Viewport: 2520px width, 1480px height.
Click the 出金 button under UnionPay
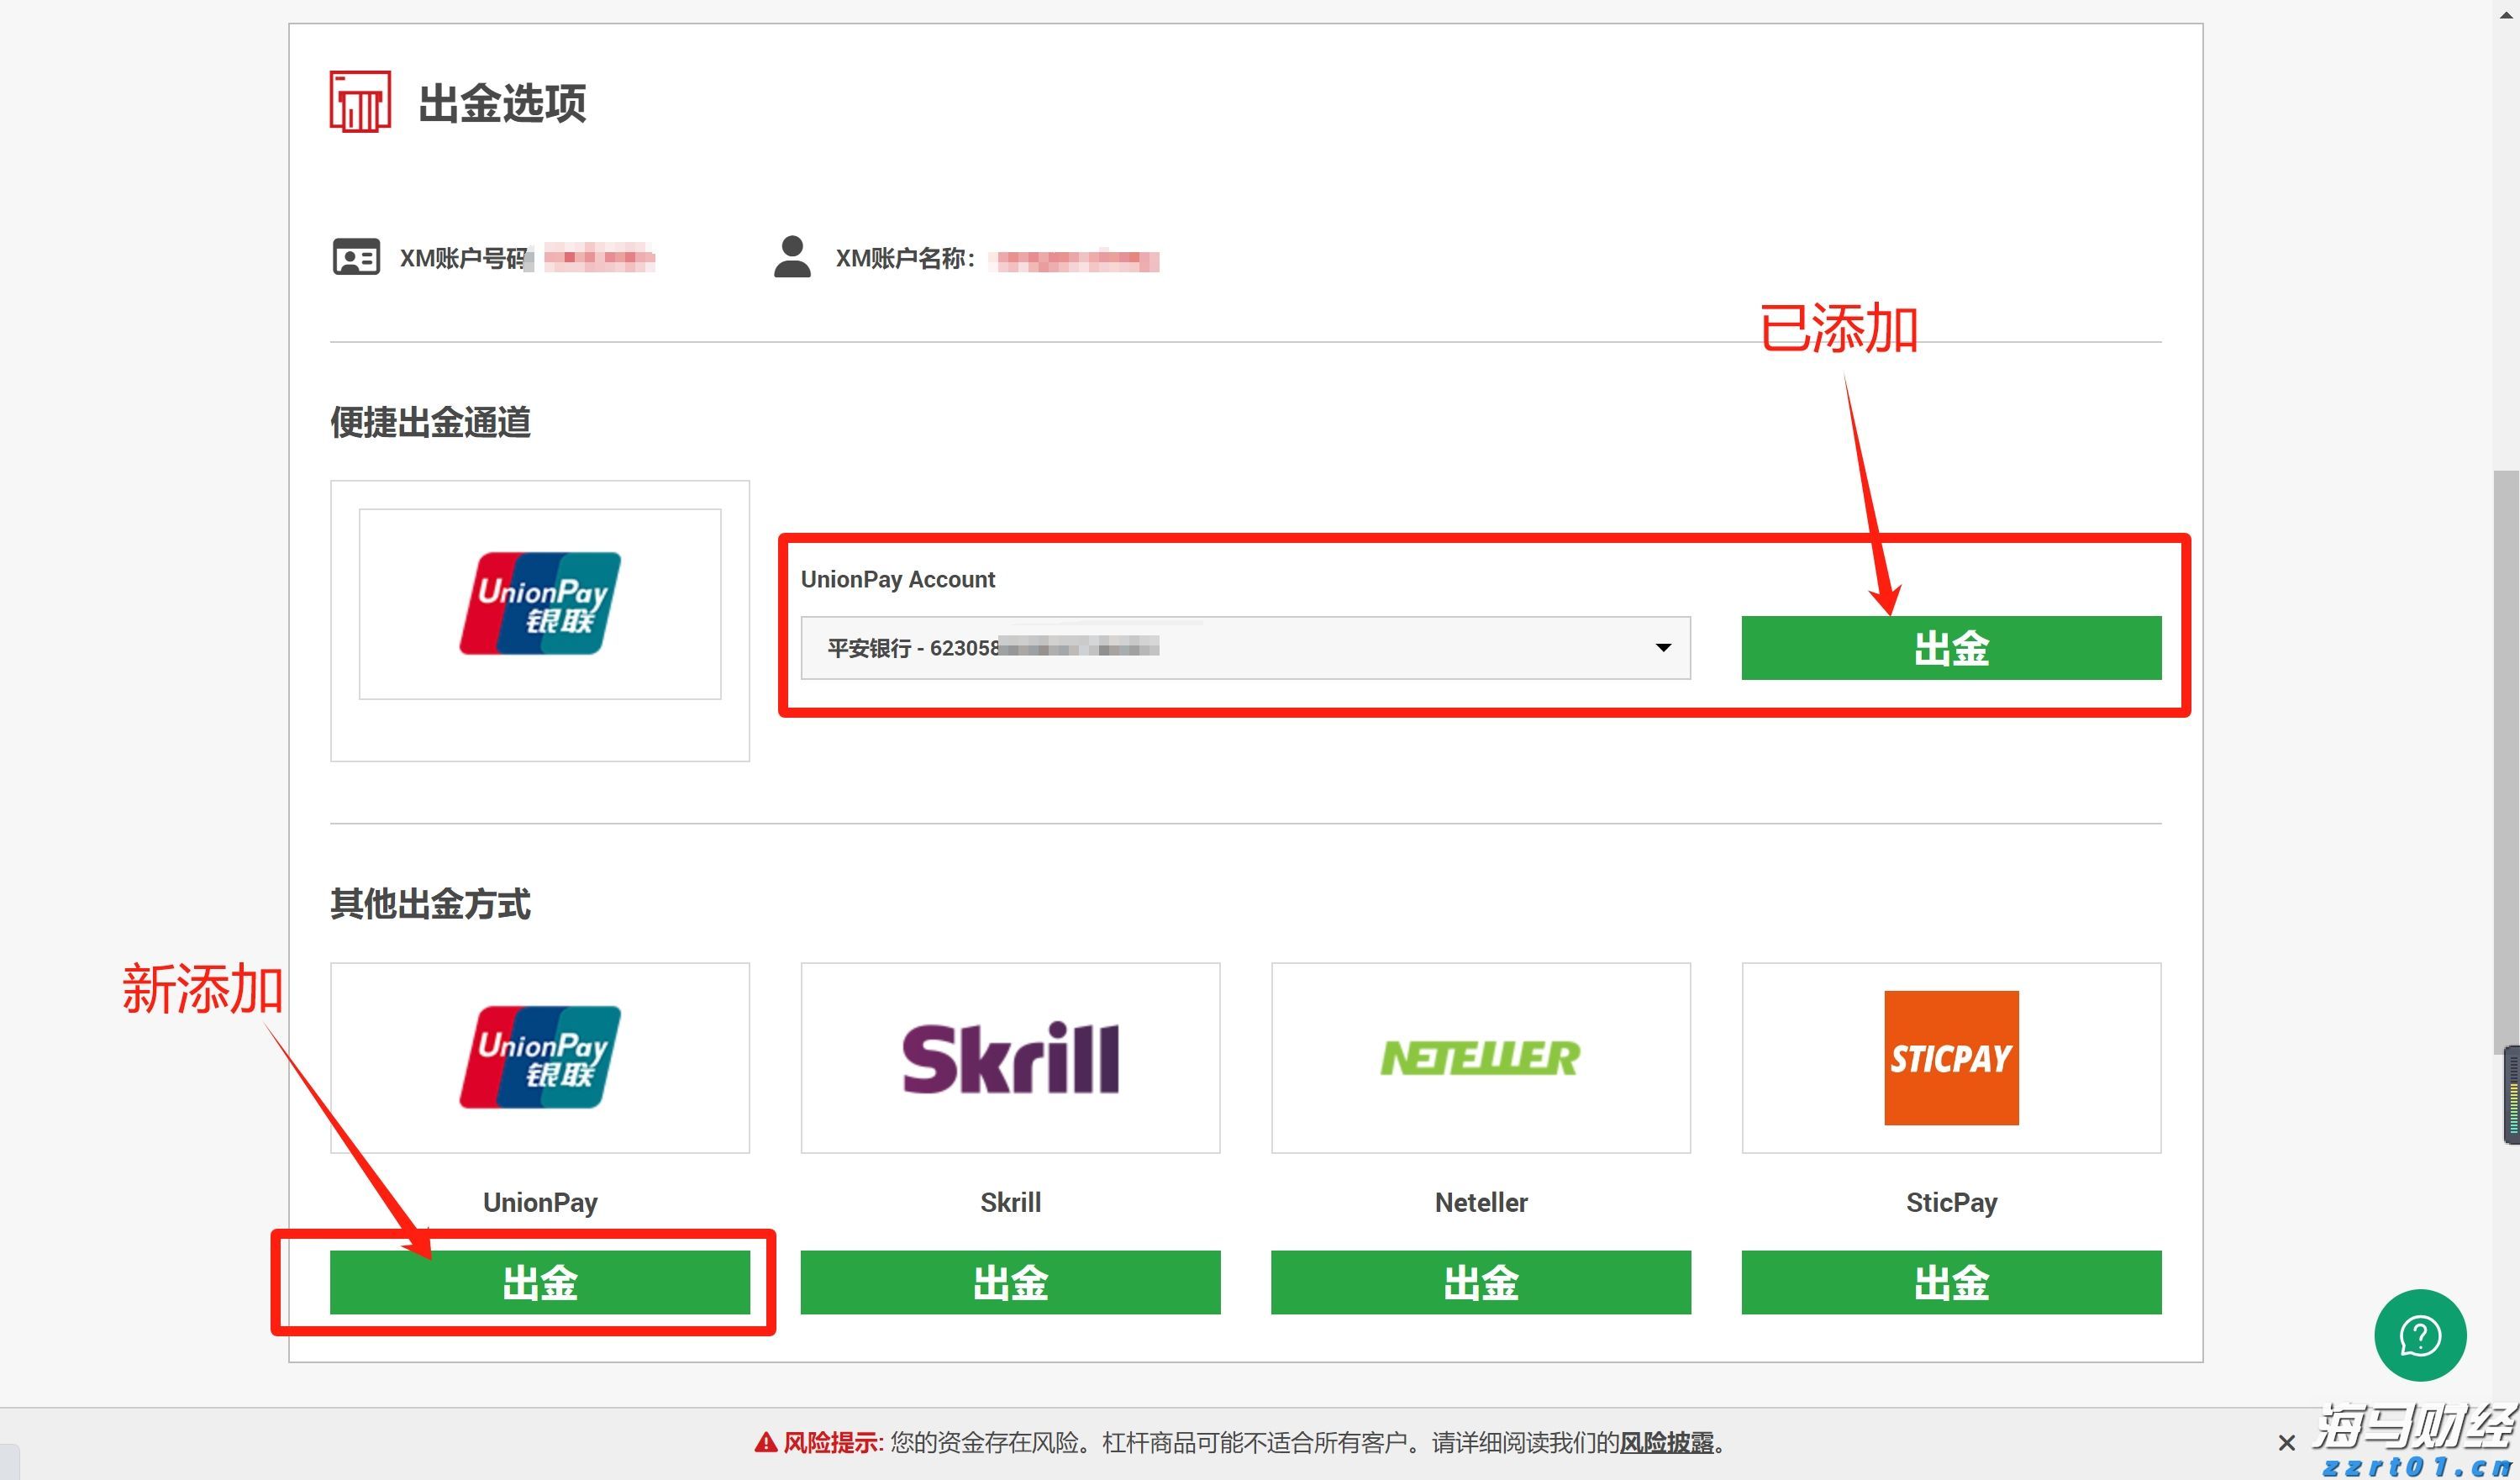[541, 1283]
